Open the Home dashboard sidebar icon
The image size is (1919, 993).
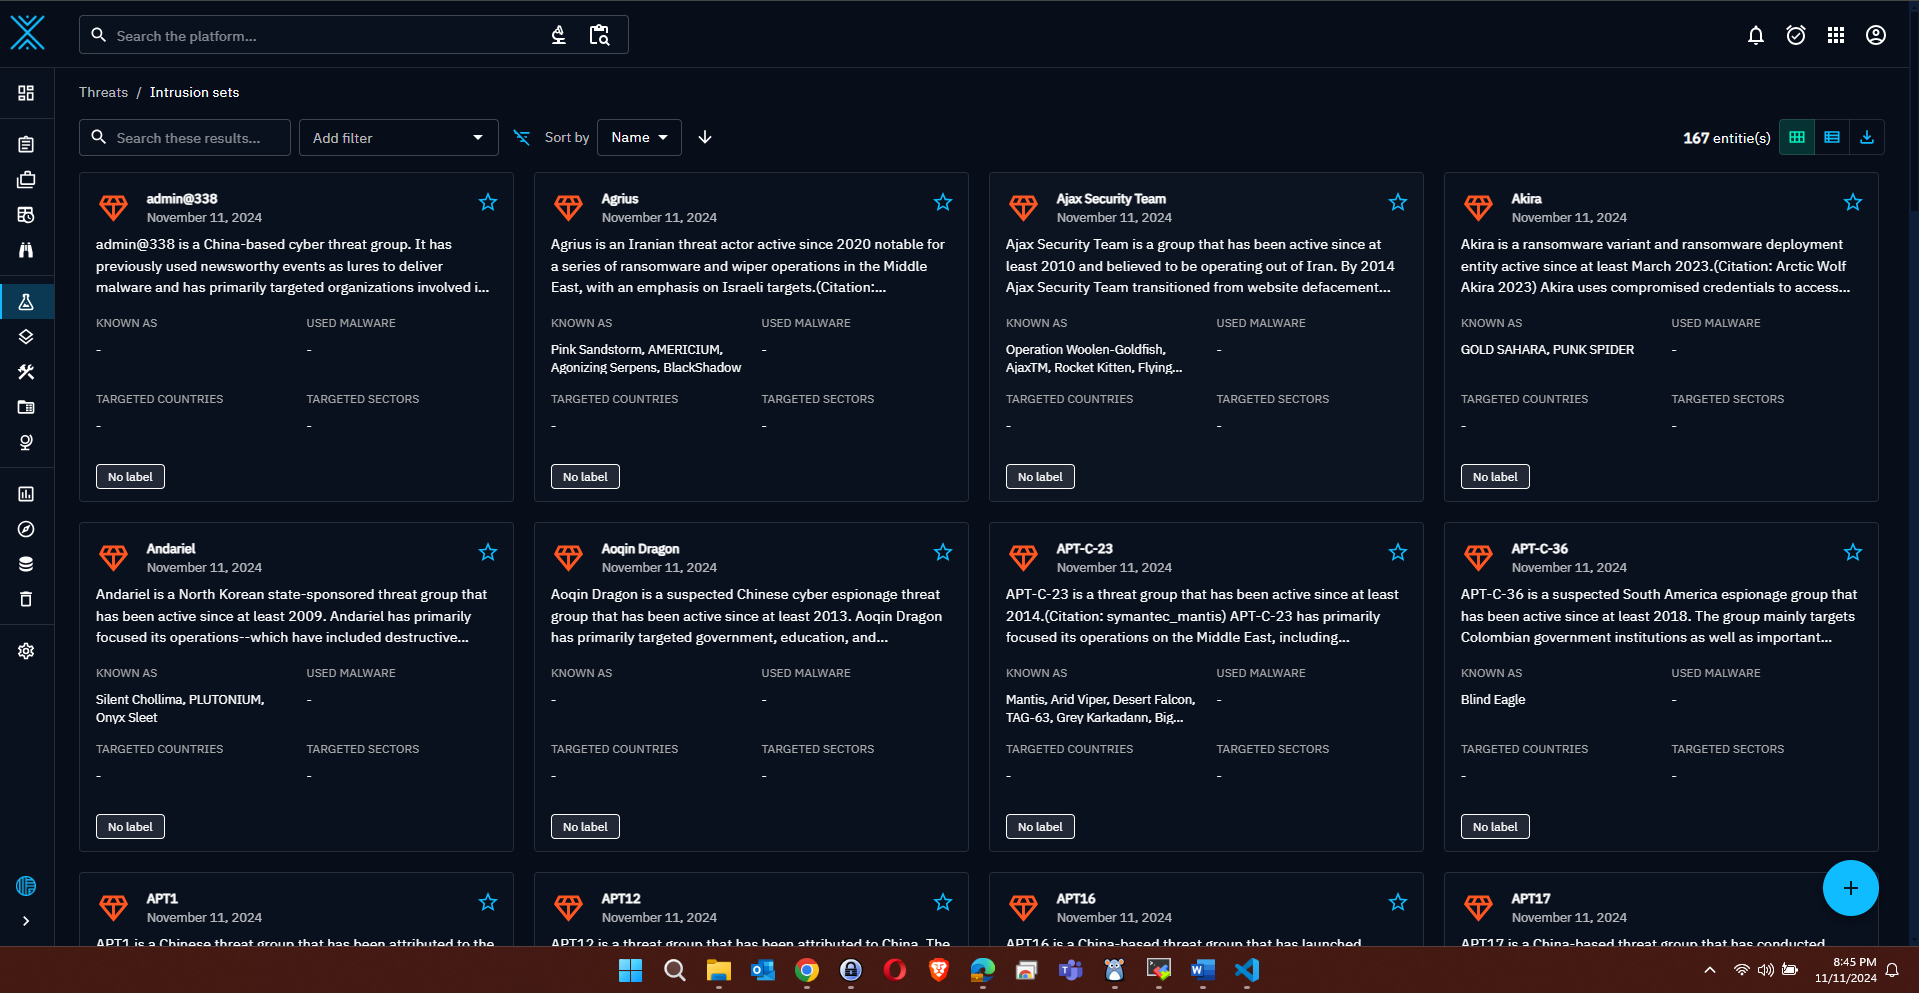[x=26, y=93]
